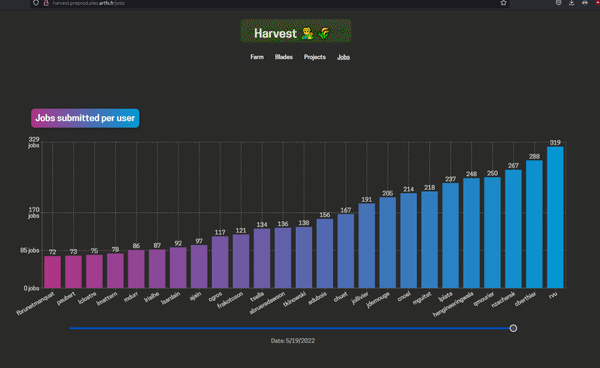Click the nzacharek bar in the chart

pos(513,229)
